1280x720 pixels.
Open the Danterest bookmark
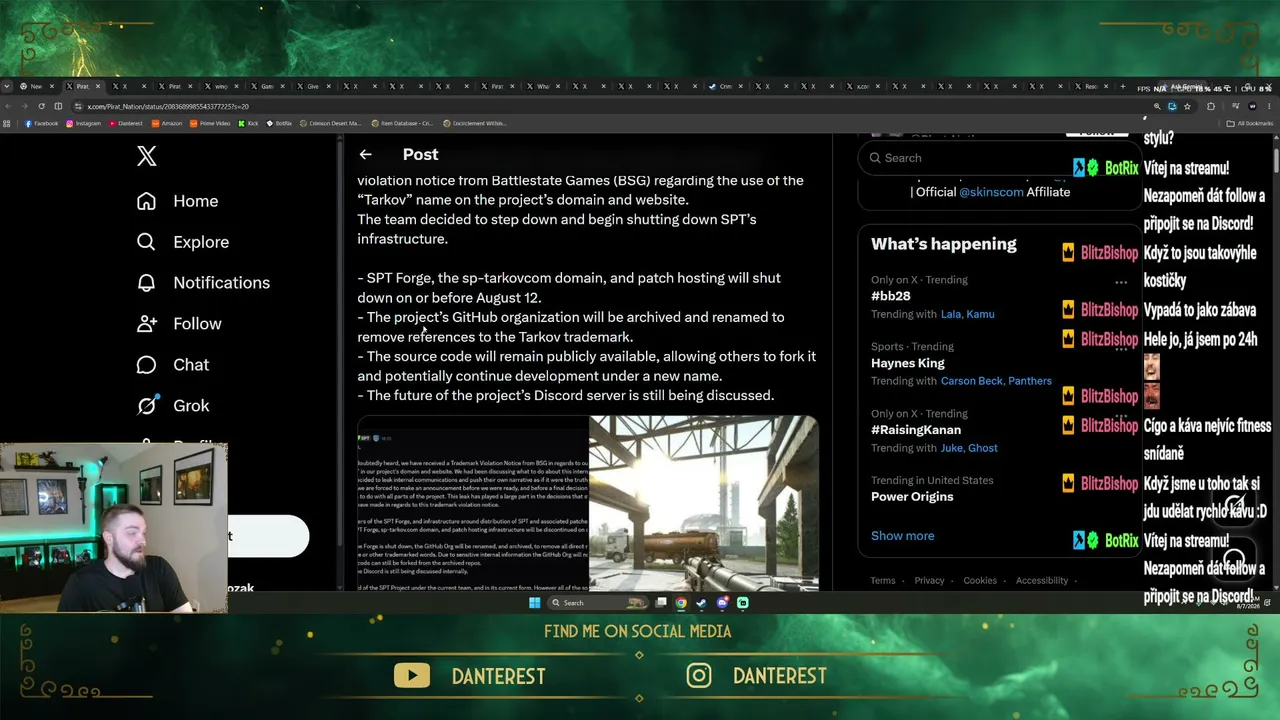(x=126, y=124)
